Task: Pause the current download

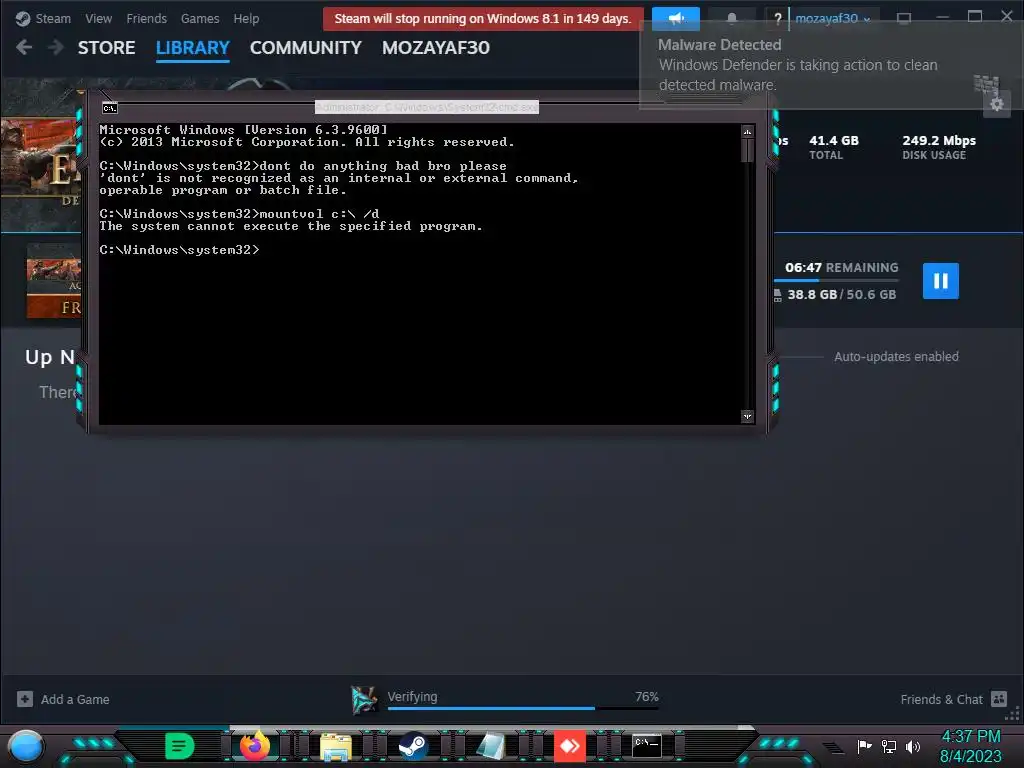Action: 940,281
